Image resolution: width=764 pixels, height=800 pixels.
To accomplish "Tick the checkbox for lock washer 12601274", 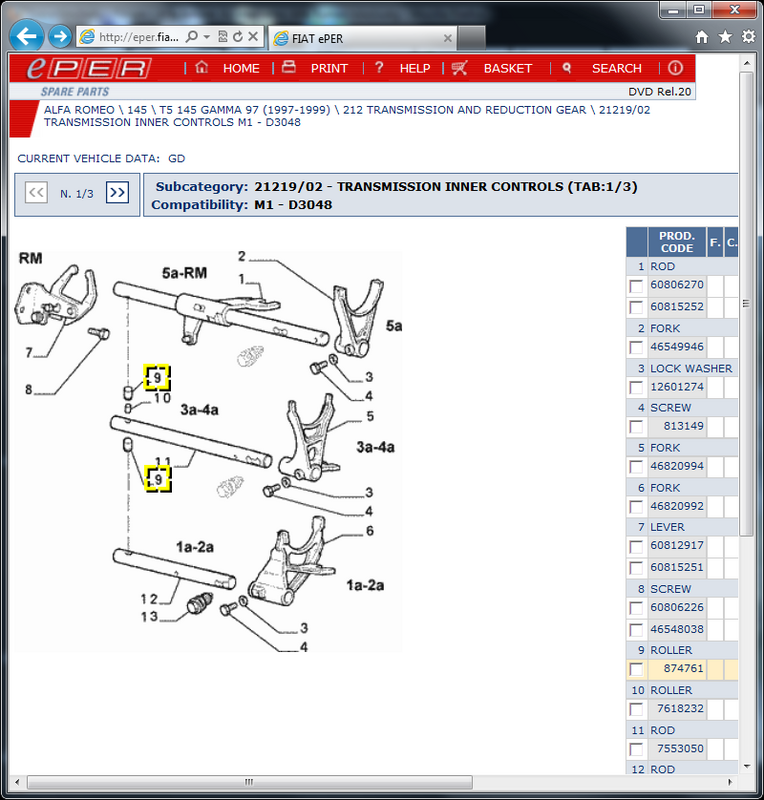I will (x=636, y=387).
